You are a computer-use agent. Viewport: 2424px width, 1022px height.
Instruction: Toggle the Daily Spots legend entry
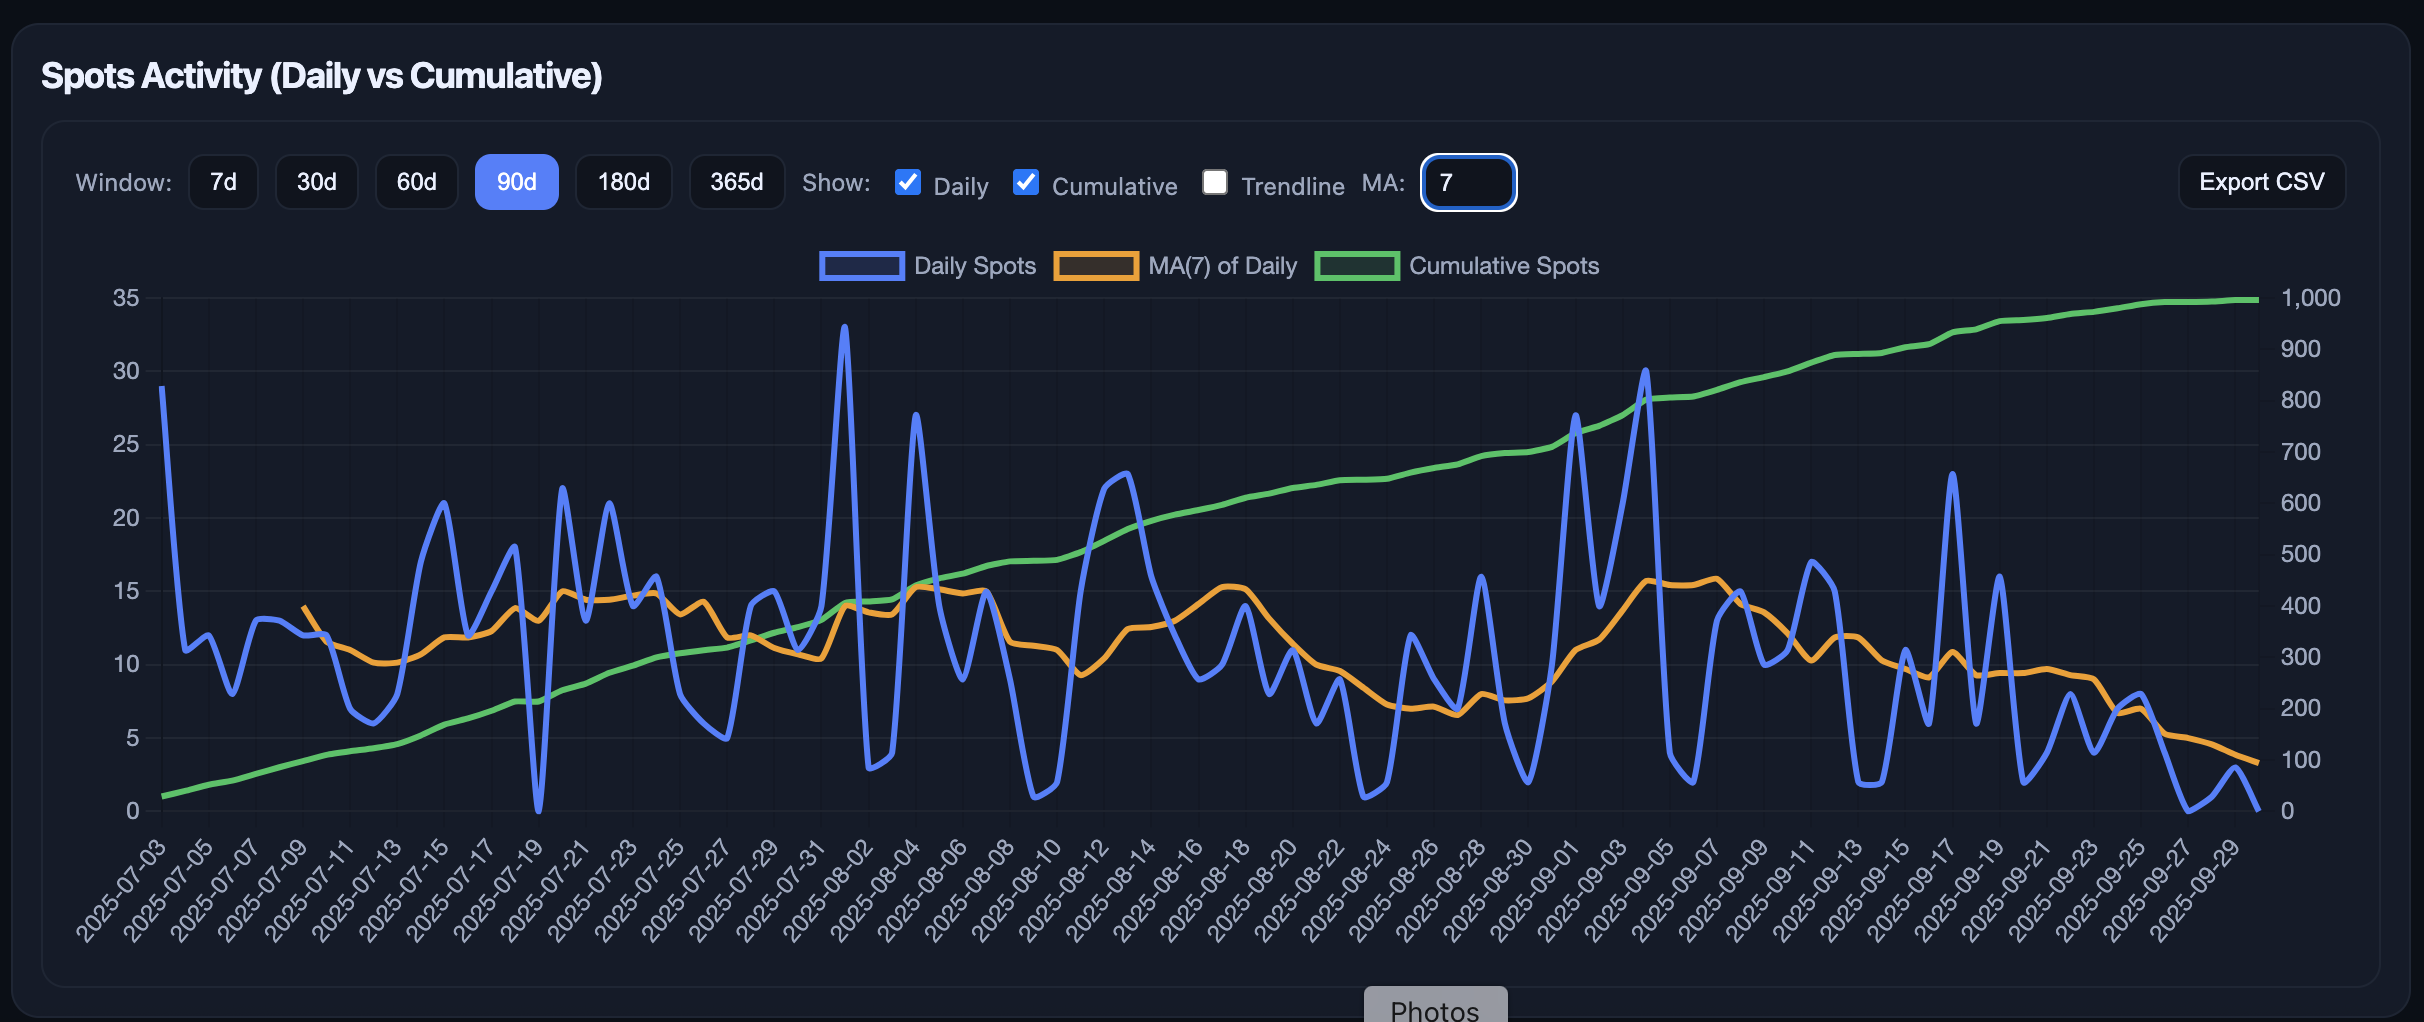pos(975,266)
